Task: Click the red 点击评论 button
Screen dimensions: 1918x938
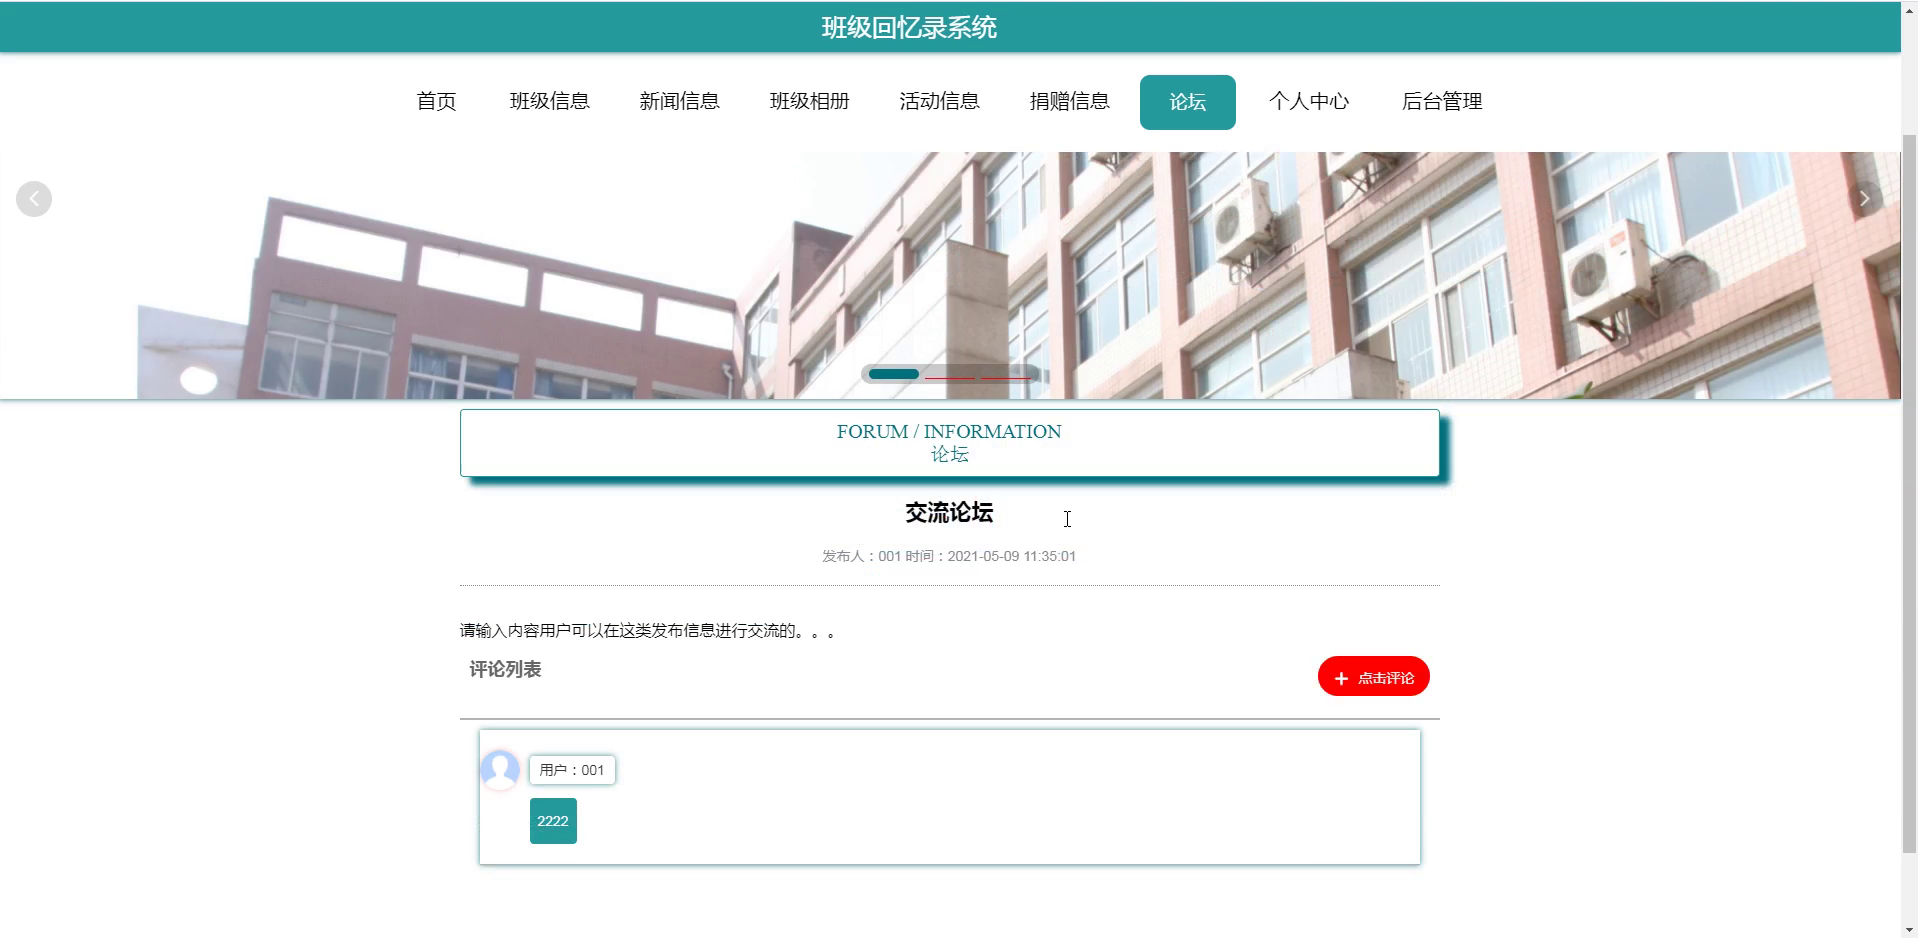Action: point(1373,676)
